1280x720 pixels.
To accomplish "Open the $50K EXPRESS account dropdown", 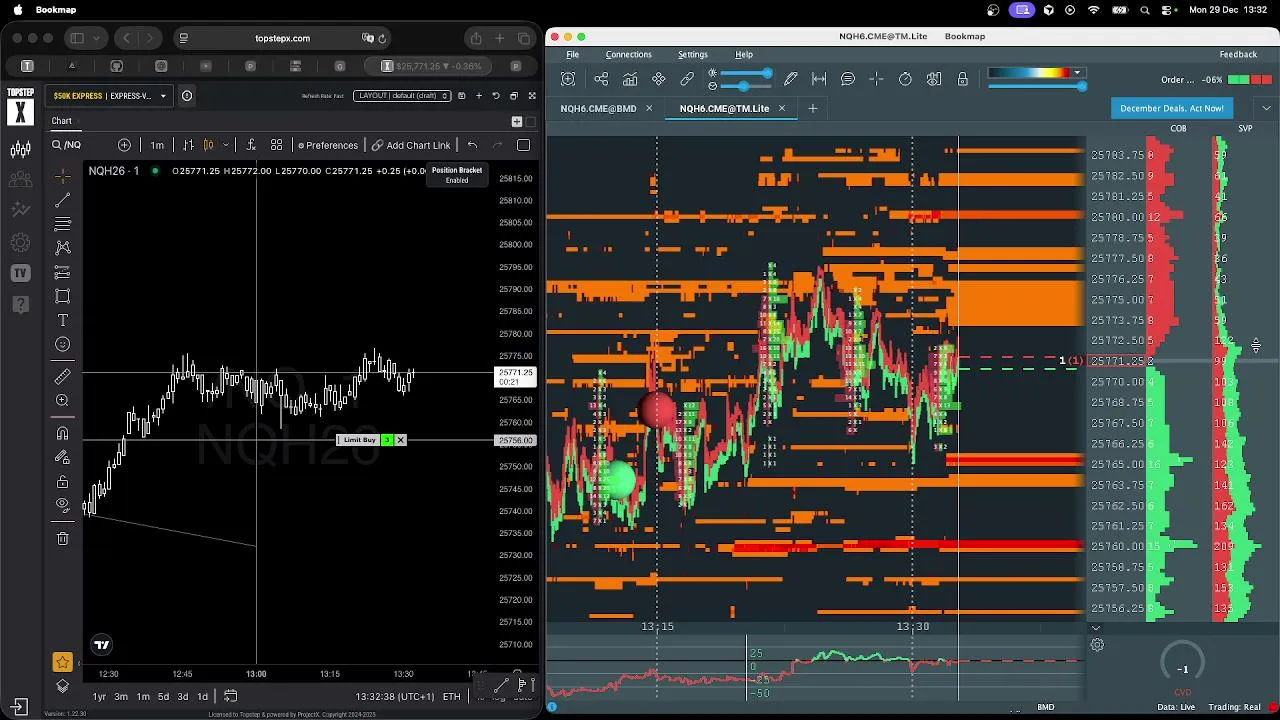I will [110, 96].
